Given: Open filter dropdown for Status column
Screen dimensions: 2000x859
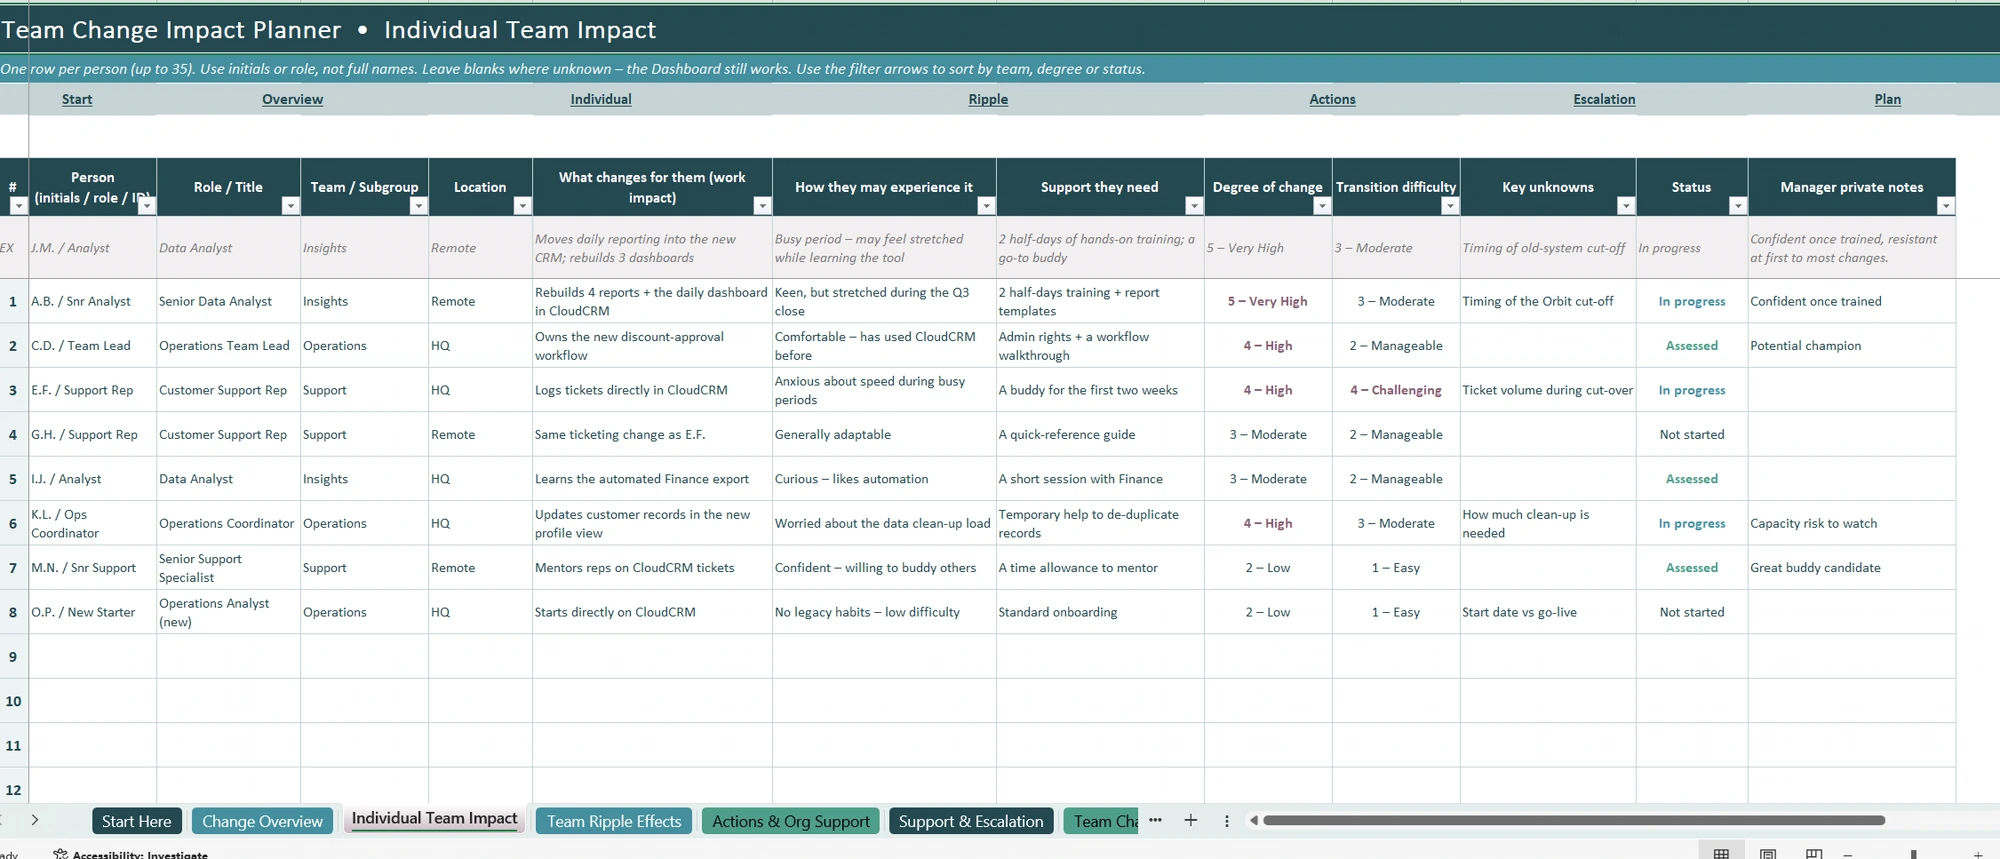Looking at the screenshot, I should [x=1738, y=206].
